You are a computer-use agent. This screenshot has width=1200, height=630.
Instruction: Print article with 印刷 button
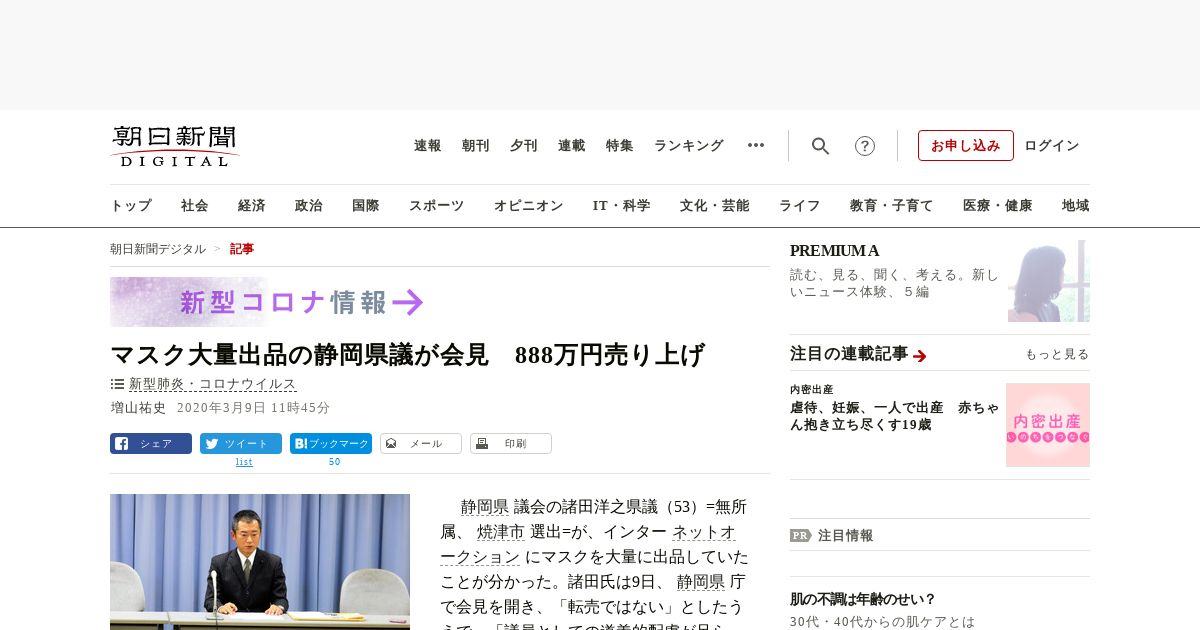point(511,443)
